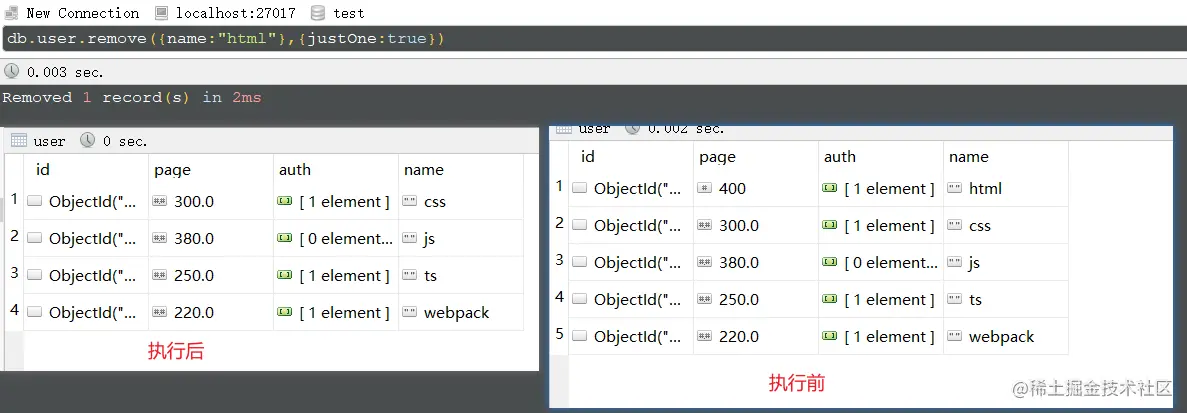Click the name column header in the five-row table
This screenshot has height=413, width=1187.
(x=969, y=157)
